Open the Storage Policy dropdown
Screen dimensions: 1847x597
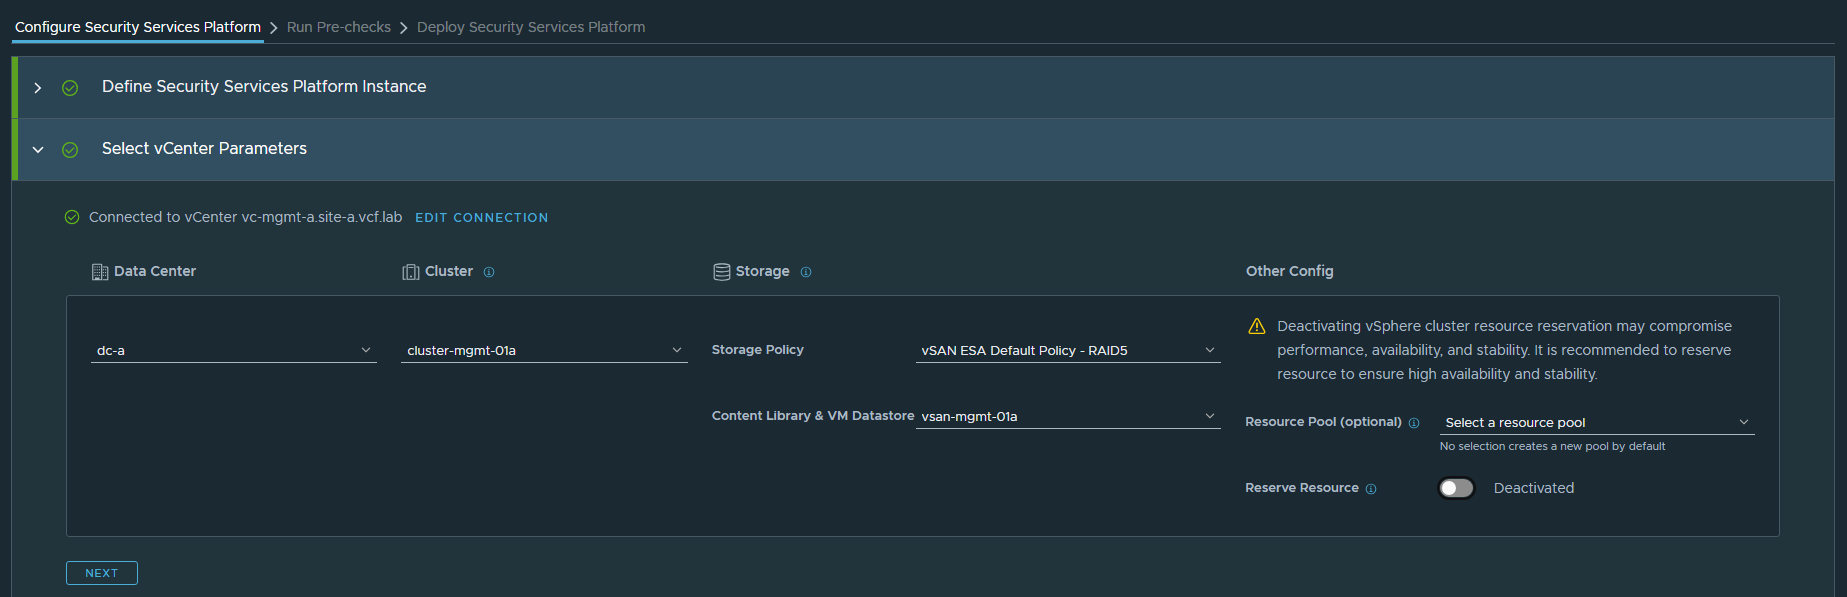(1067, 351)
